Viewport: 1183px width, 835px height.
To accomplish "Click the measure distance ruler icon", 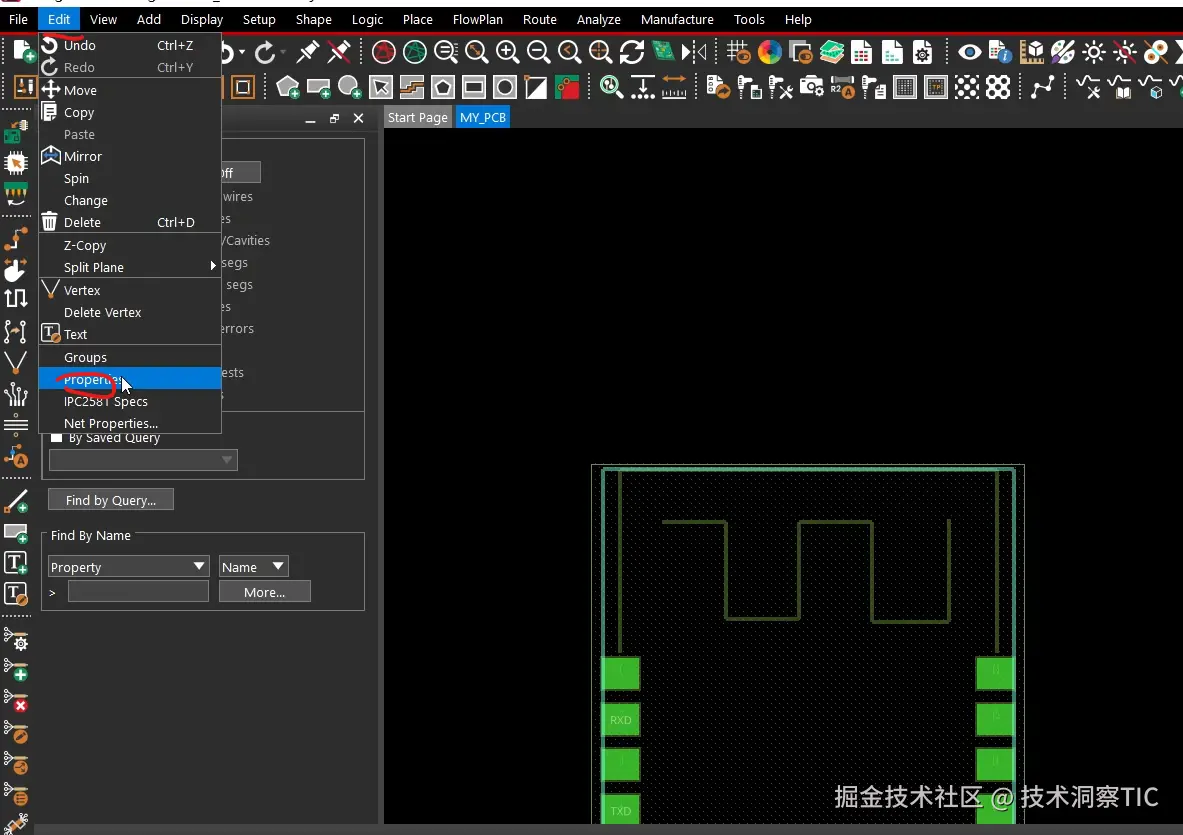I will pyautogui.click(x=674, y=88).
